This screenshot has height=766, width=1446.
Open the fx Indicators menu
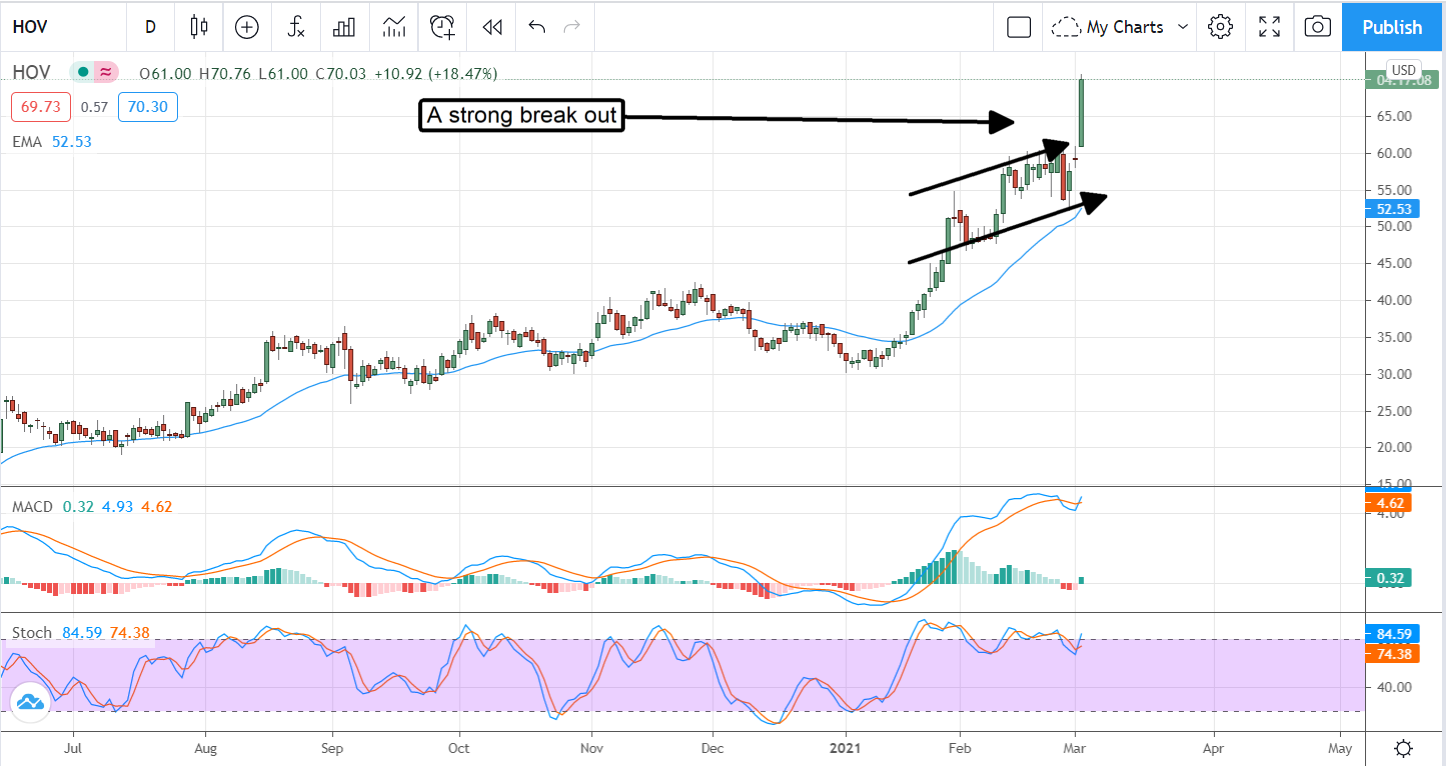coord(296,27)
